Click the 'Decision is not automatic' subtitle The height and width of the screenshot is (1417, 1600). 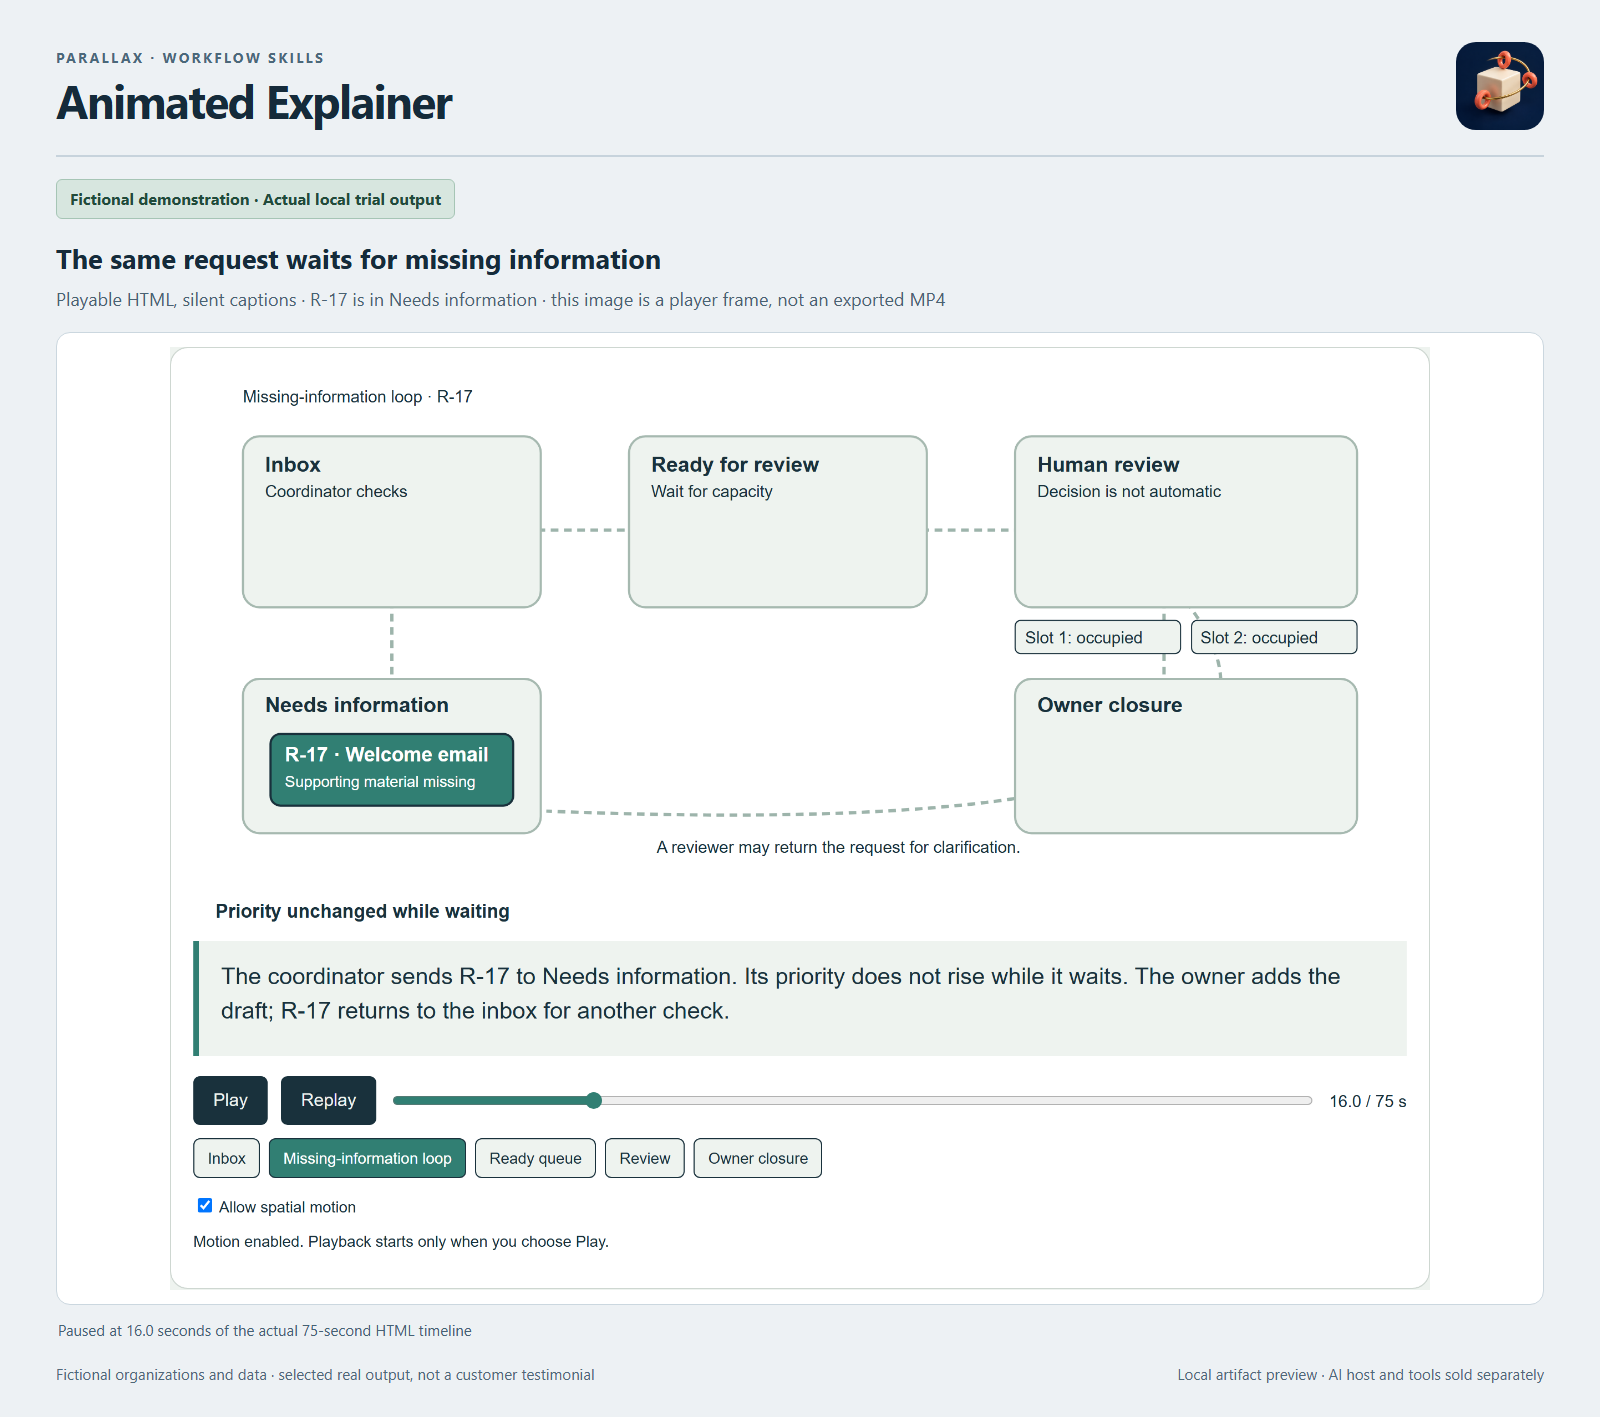(x=1129, y=491)
